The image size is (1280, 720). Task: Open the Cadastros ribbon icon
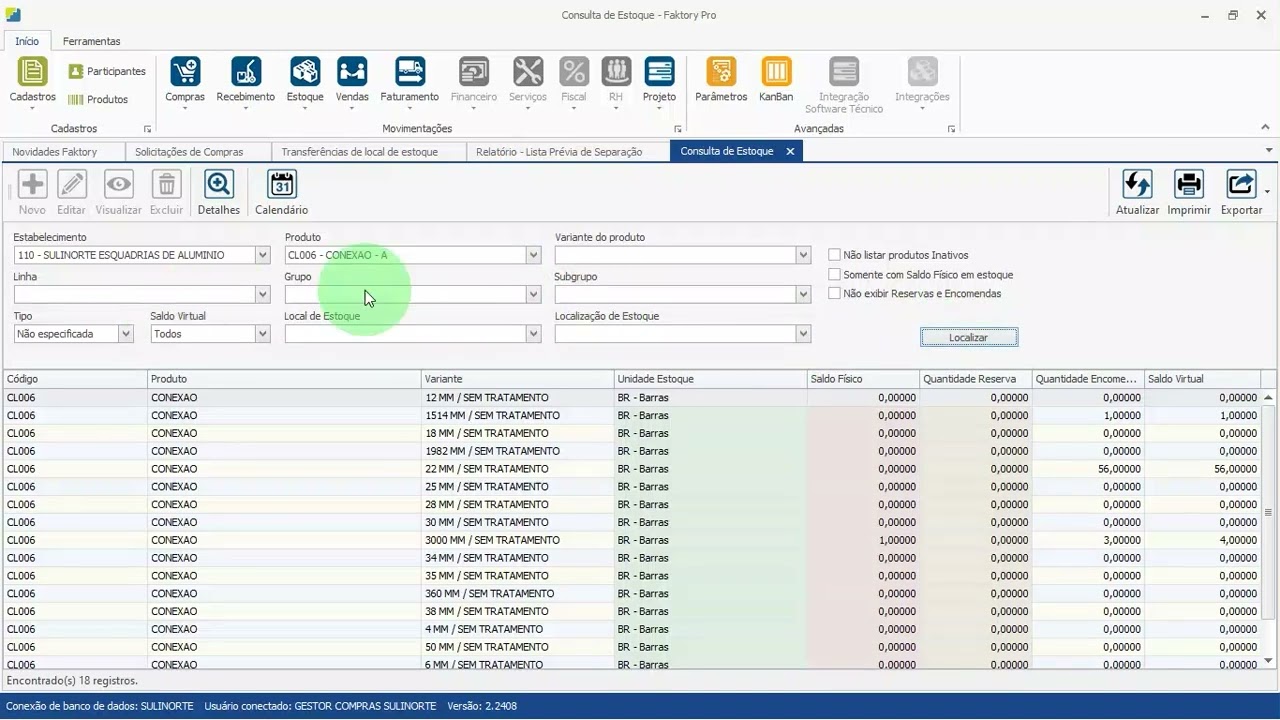tap(33, 72)
